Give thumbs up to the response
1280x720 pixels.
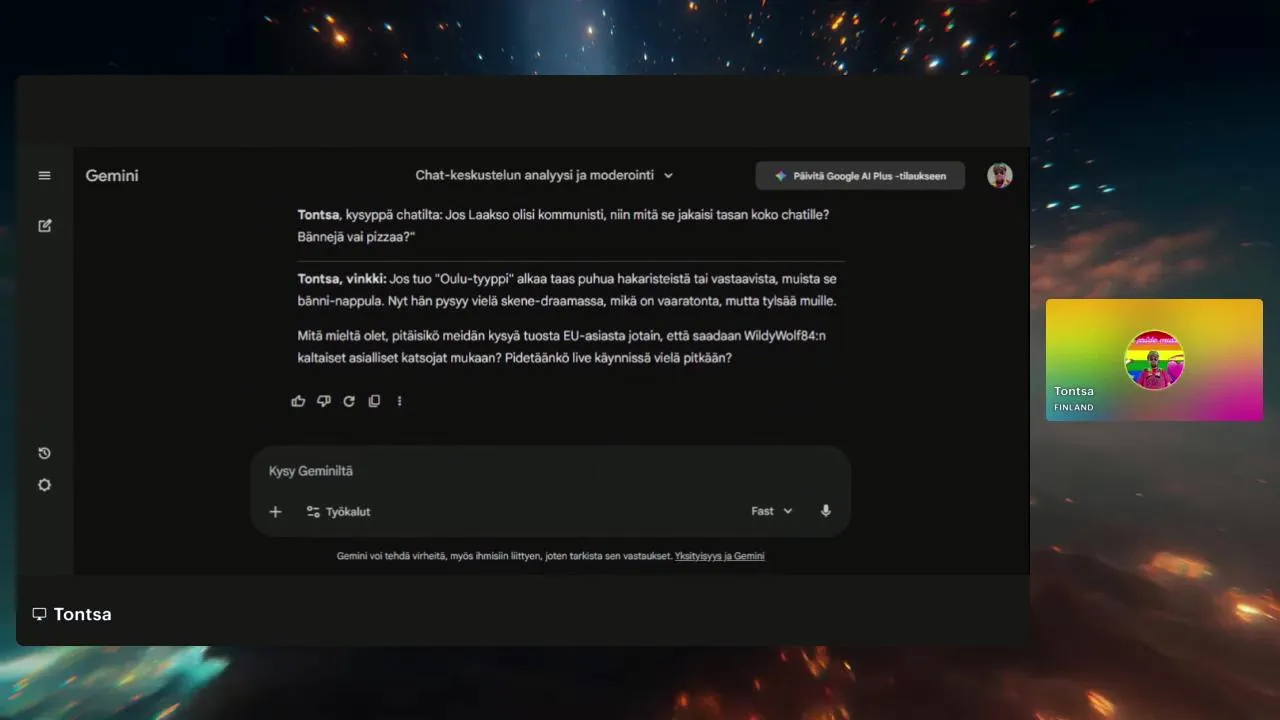298,401
